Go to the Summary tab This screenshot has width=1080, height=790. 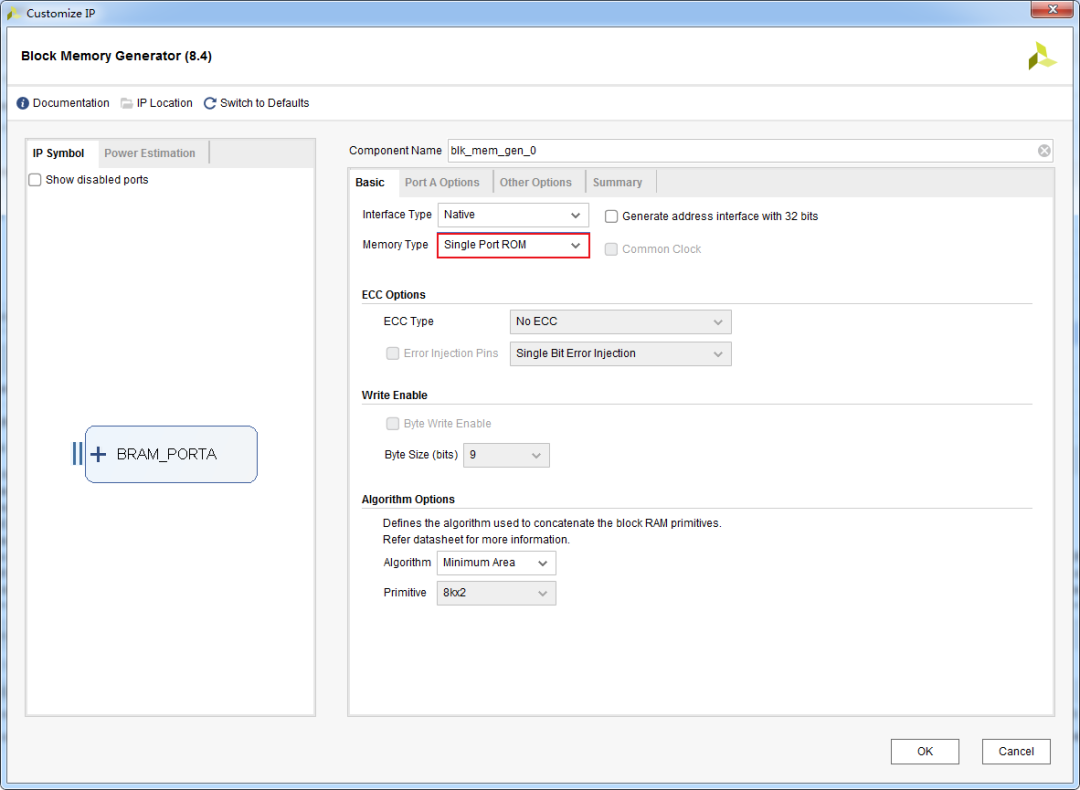point(617,183)
